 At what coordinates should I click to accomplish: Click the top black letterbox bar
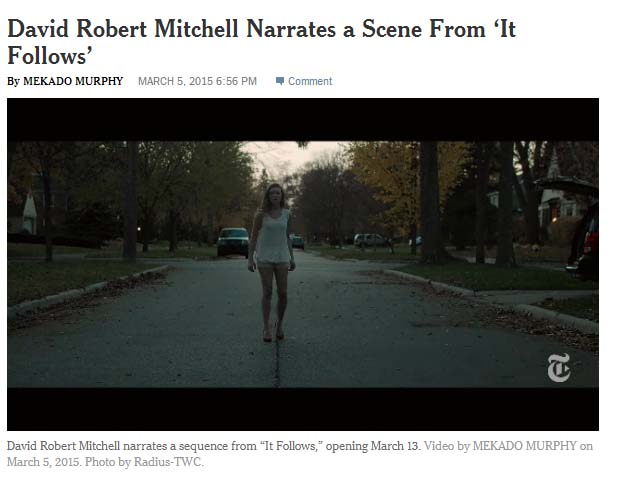click(303, 120)
